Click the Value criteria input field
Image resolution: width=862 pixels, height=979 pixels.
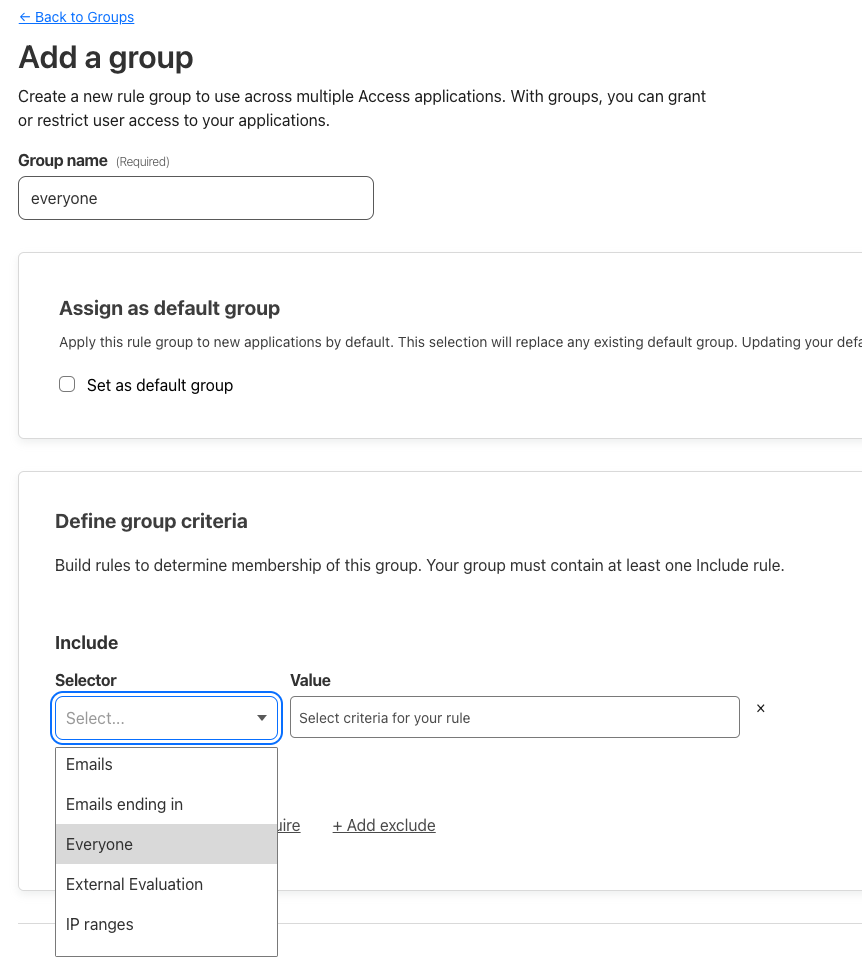click(x=514, y=718)
